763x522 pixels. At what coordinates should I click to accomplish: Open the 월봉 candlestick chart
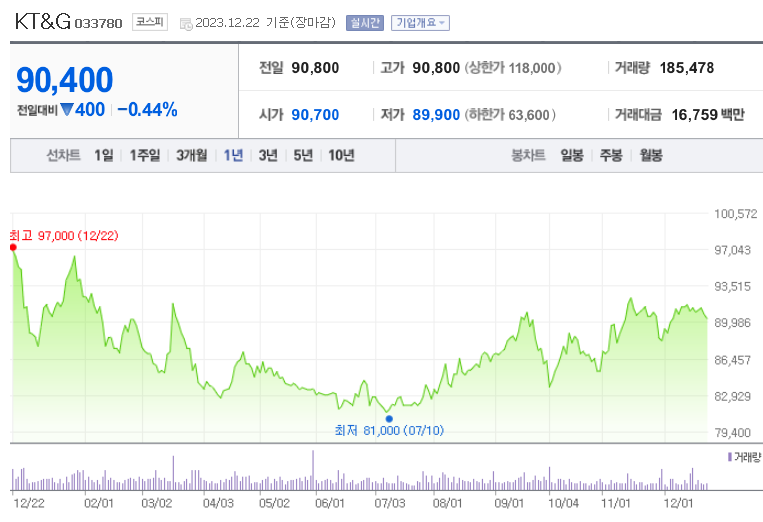pos(651,155)
